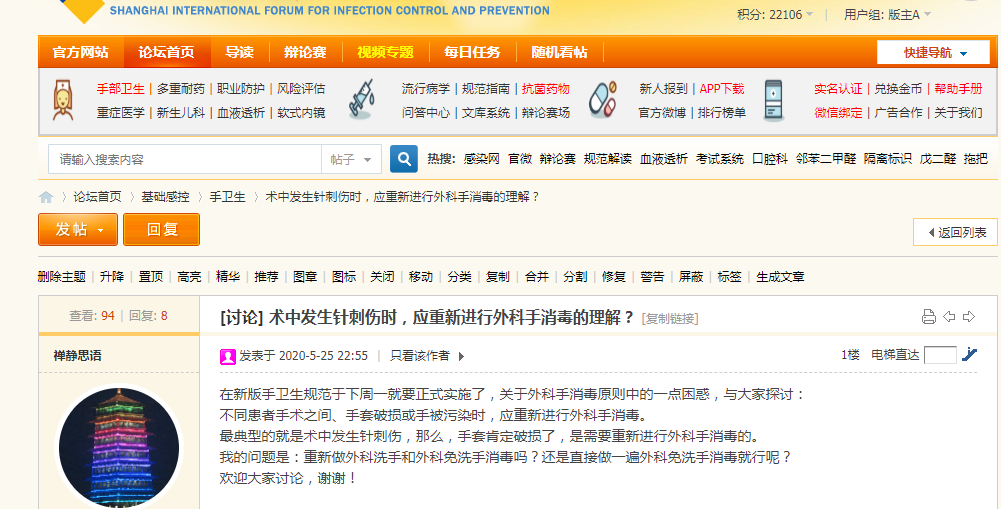1001x509 pixels.
Task: Click 手部卫生 category link
Action: coord(121,89)
